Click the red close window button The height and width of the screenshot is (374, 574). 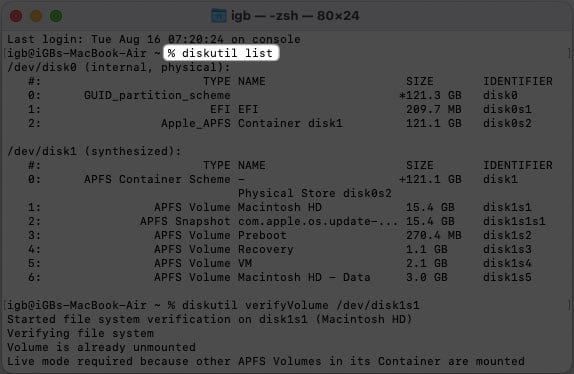[x=16, y=16]
